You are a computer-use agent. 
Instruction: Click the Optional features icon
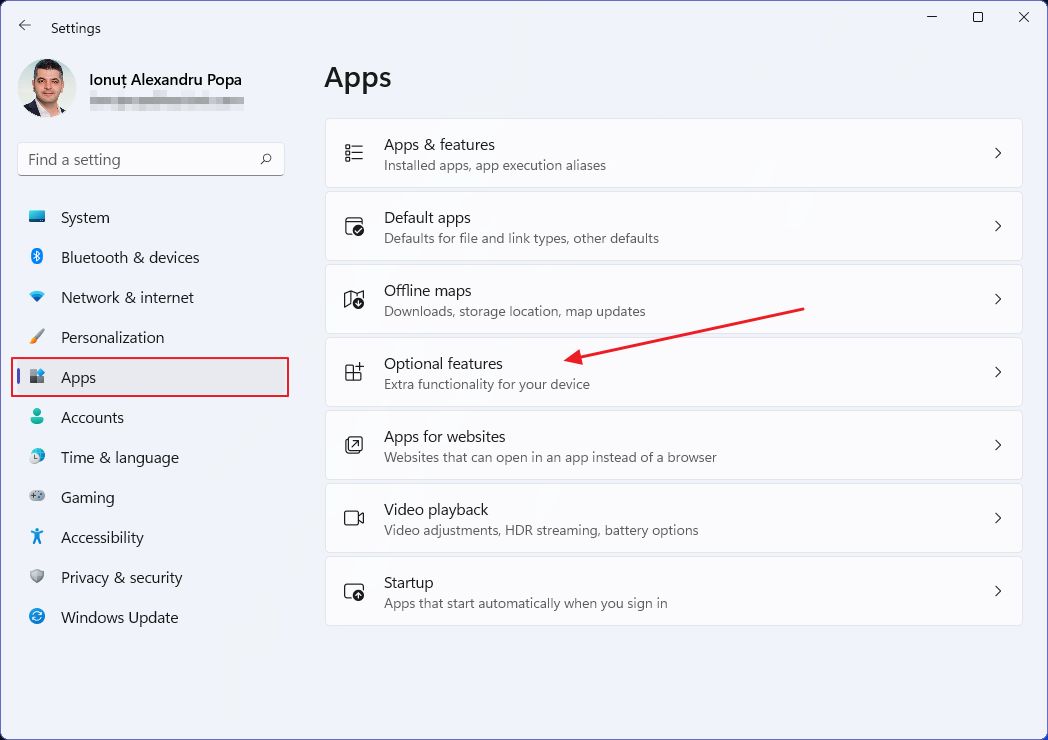point(353,371)
